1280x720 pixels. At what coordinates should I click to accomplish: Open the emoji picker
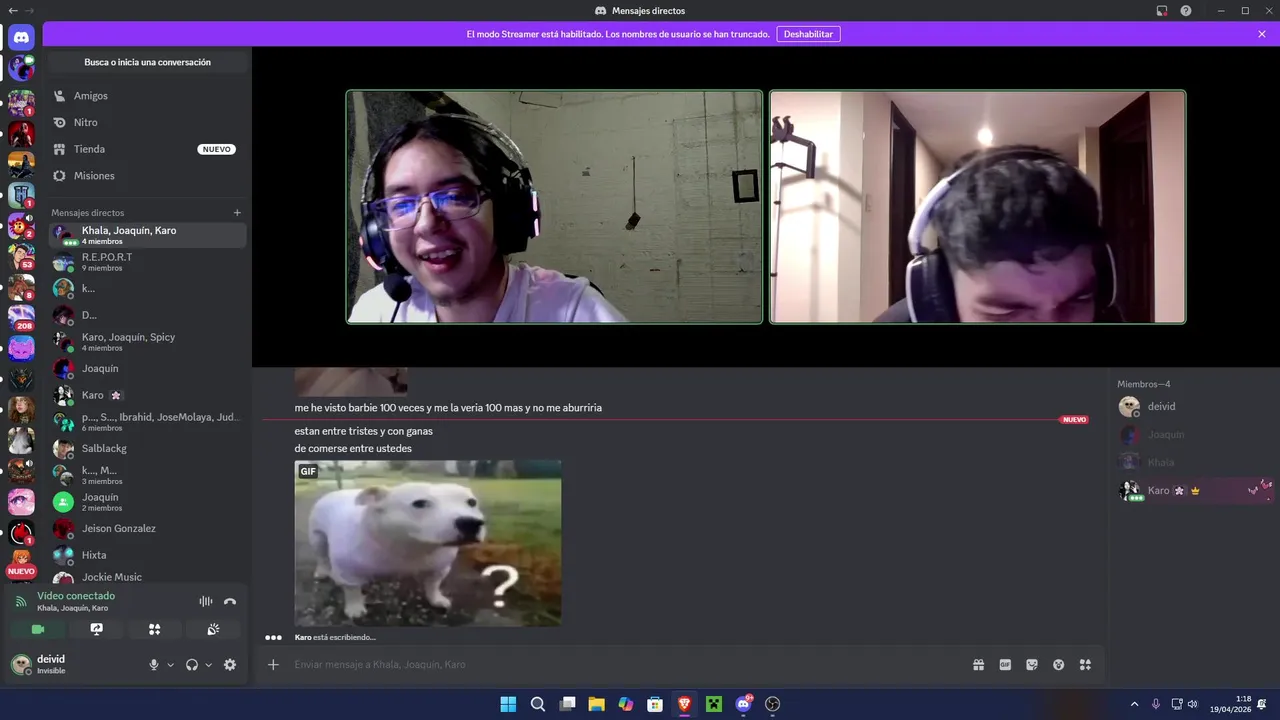(1059, 665)
